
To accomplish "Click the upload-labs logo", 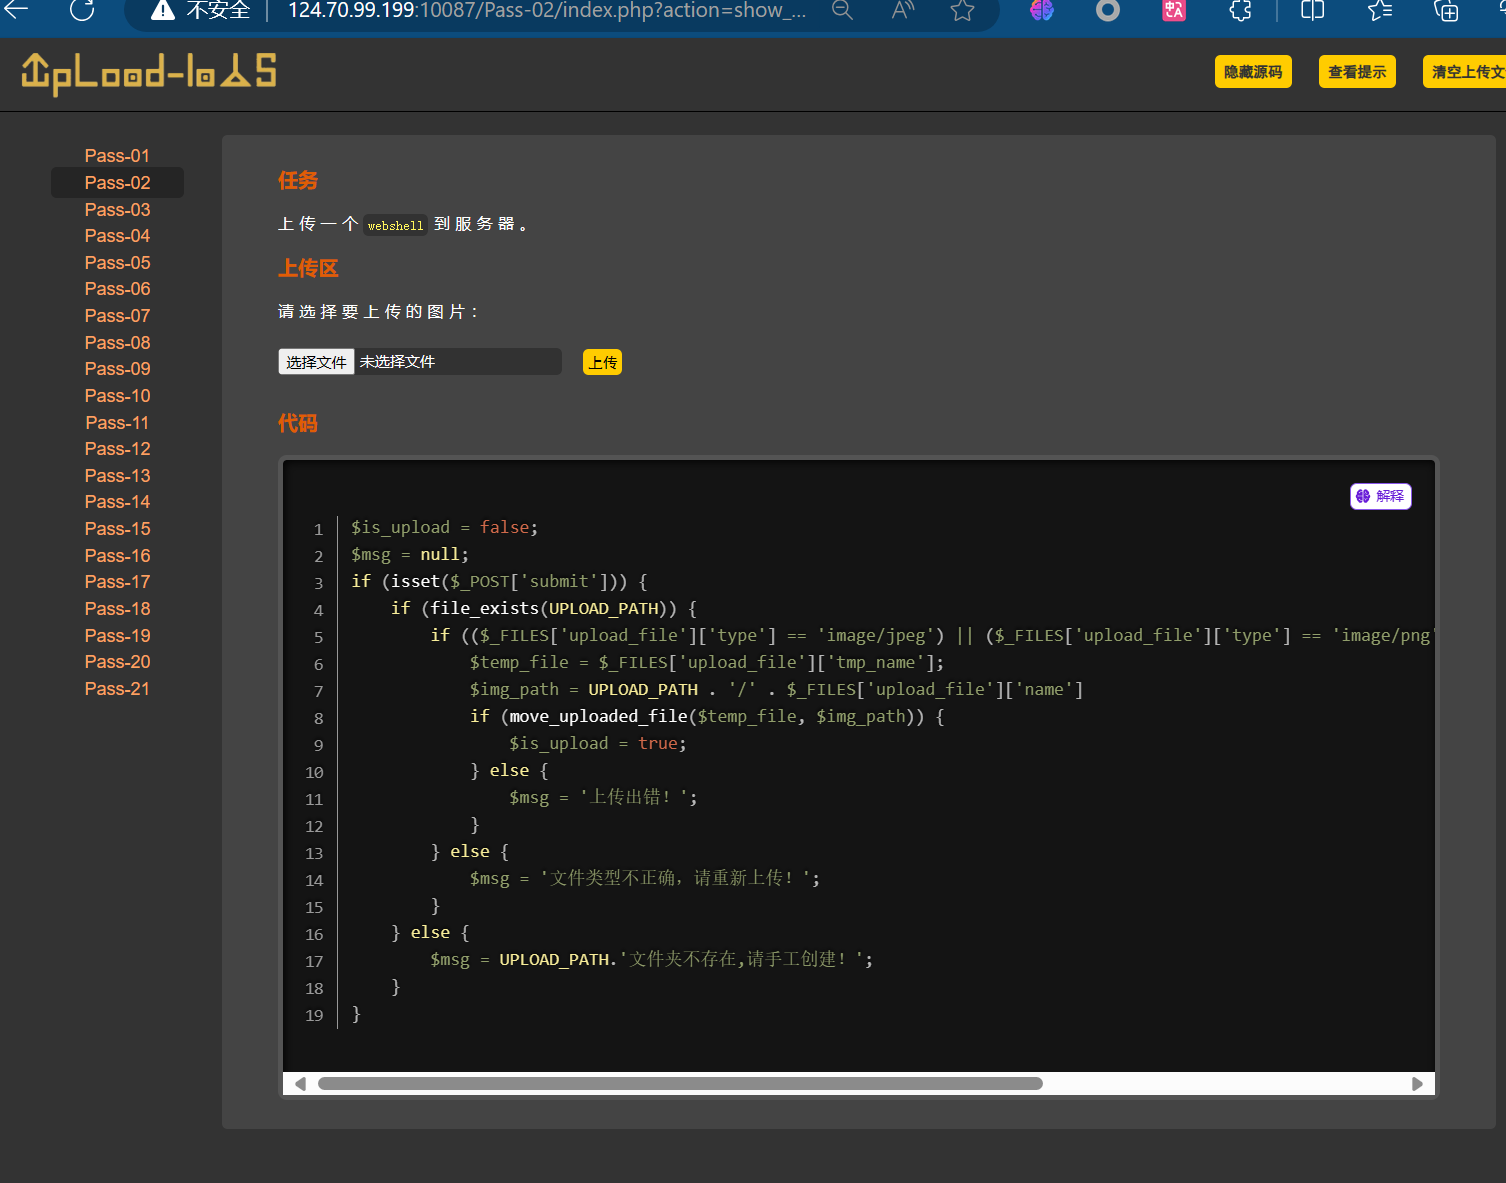I will [149, 73].
